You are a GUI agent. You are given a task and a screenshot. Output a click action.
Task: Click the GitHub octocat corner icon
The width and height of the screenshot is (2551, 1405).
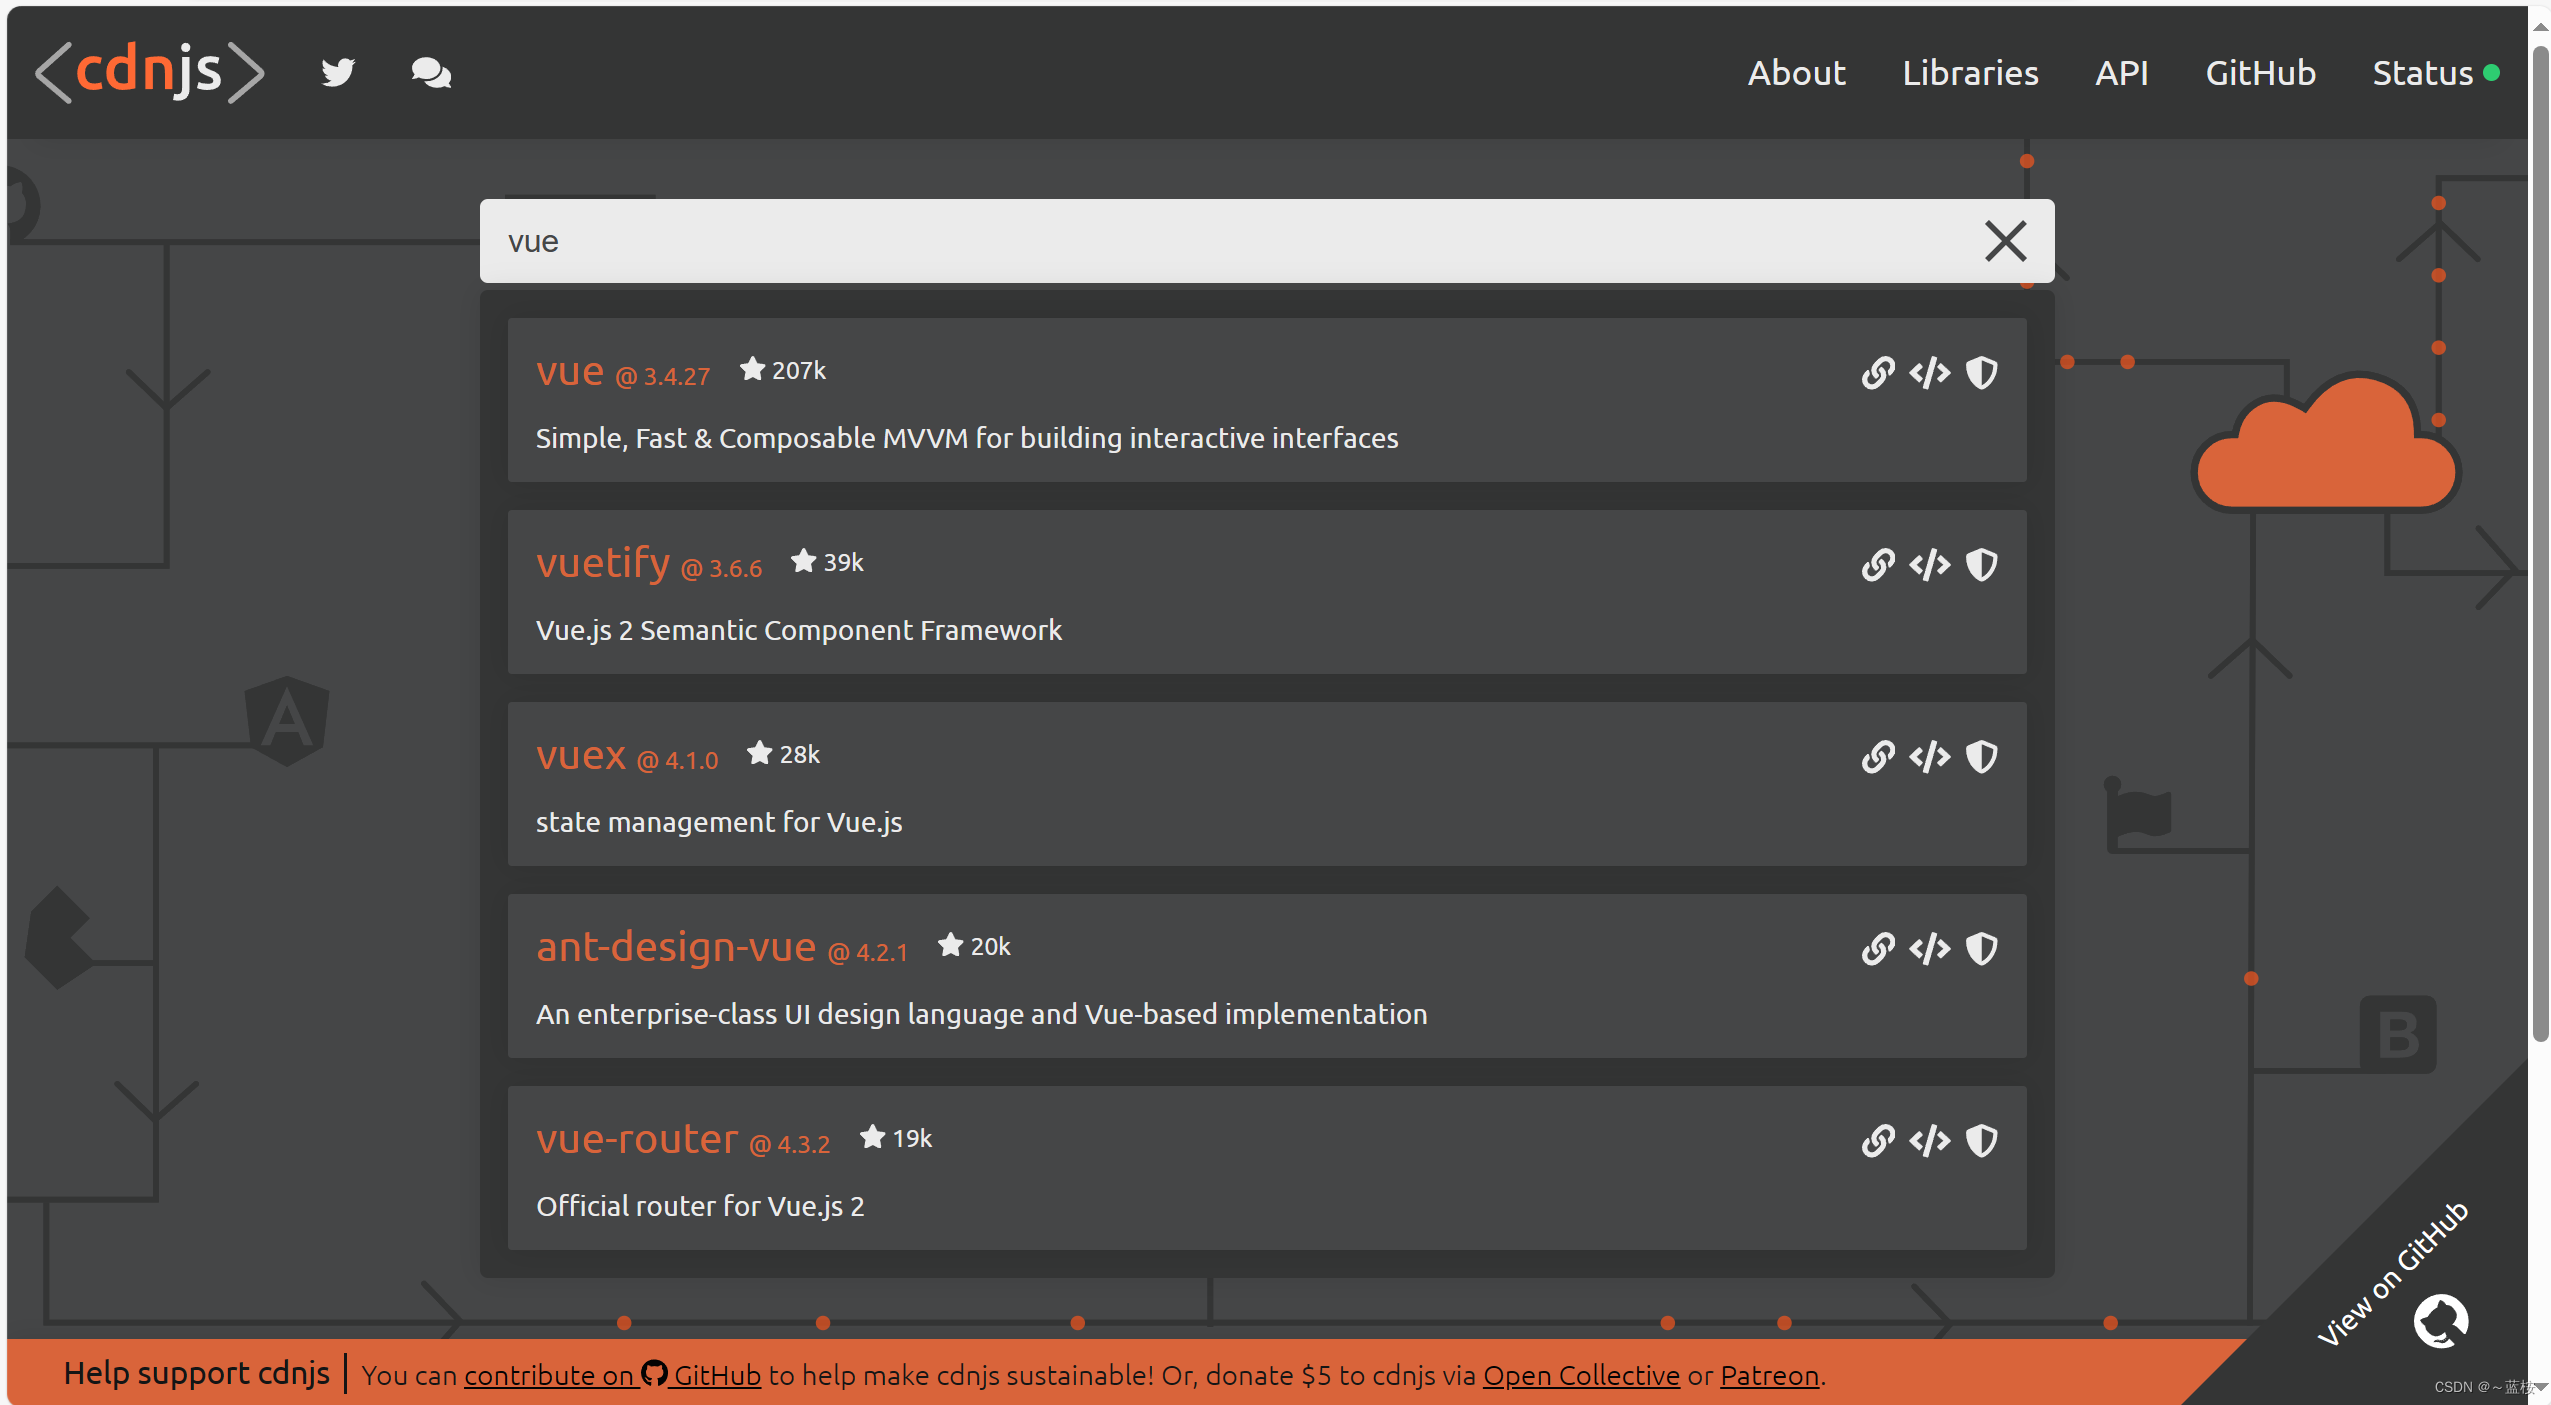[2440, 1321]
